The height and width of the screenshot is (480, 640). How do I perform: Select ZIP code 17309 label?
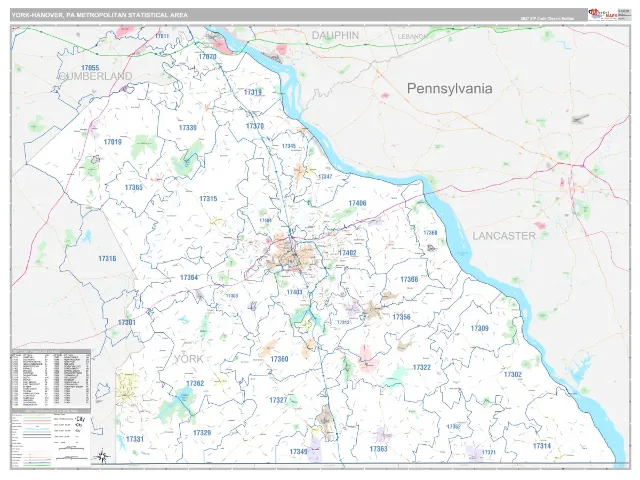(480, 328)
